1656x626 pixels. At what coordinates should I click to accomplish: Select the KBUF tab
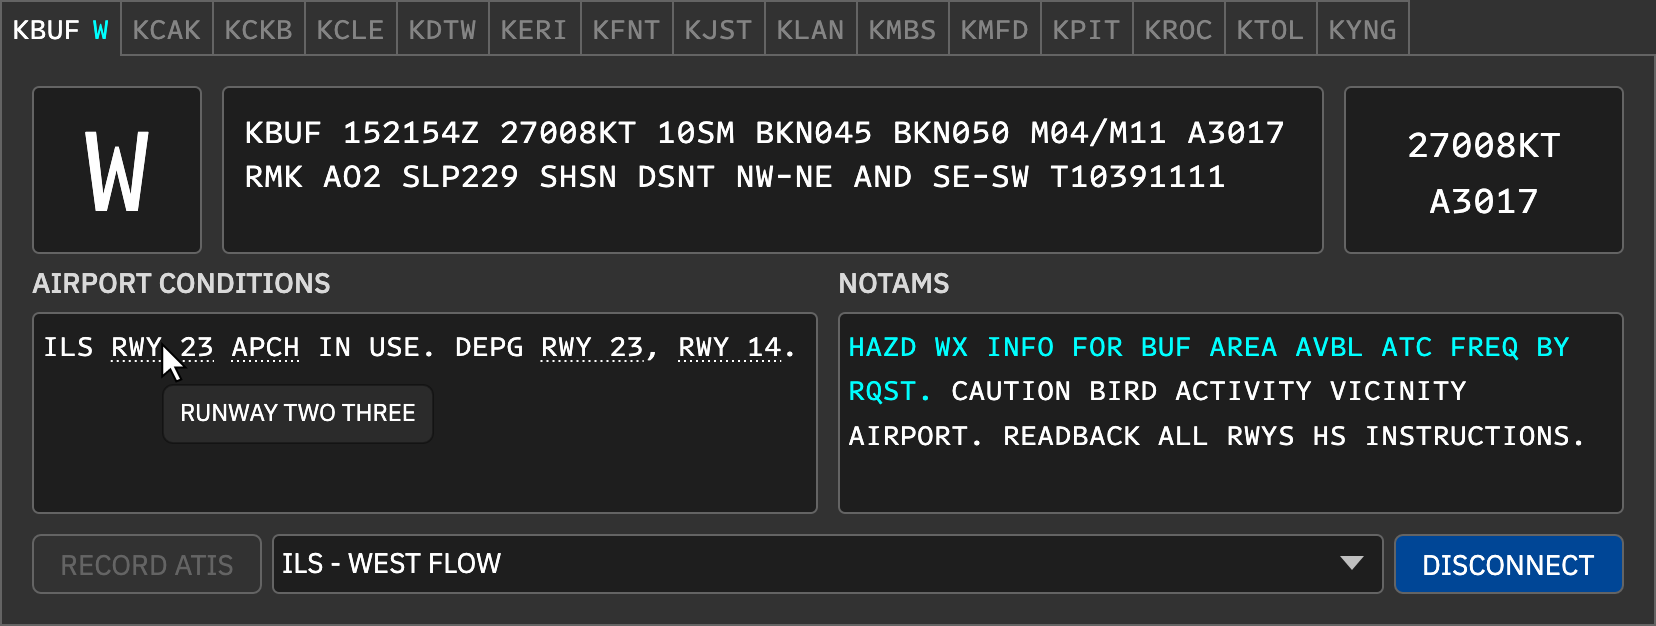click(61, 30)
